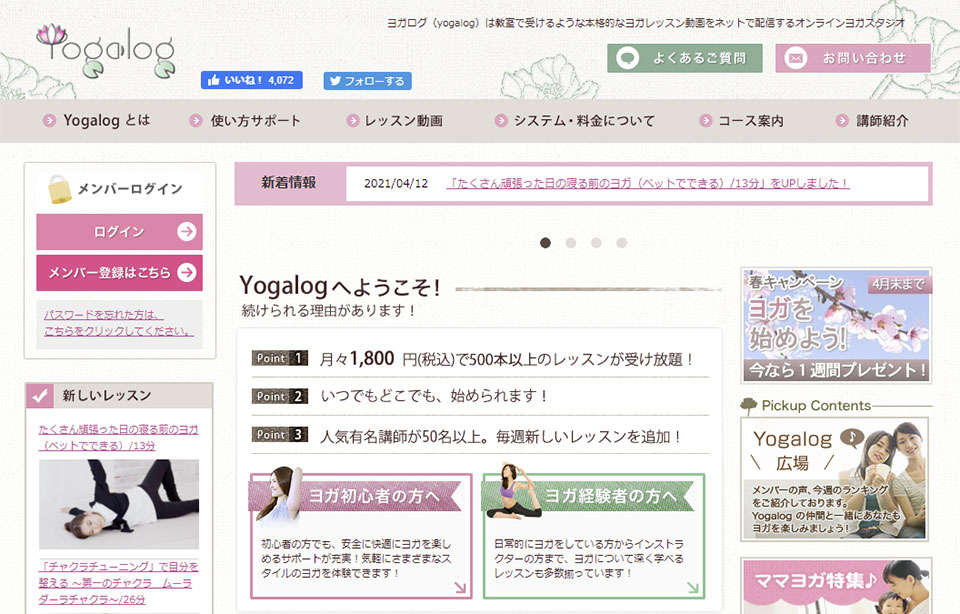Click the checkmark icon next to 新しいレッスン

40,396
